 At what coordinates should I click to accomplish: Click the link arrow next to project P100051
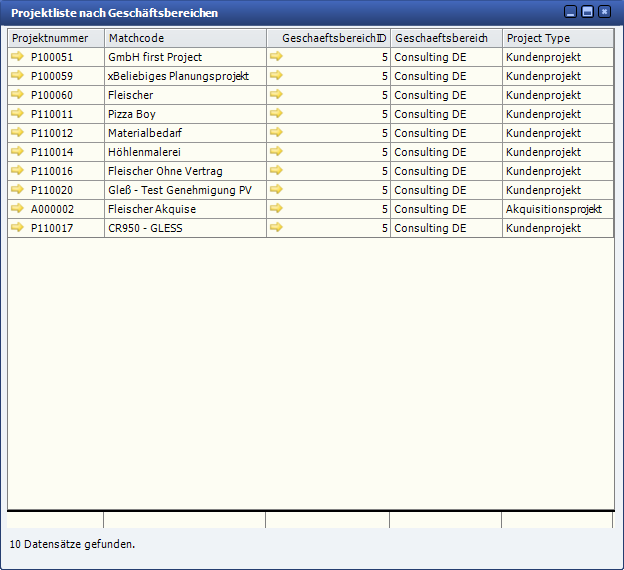[x=17, y=57]
